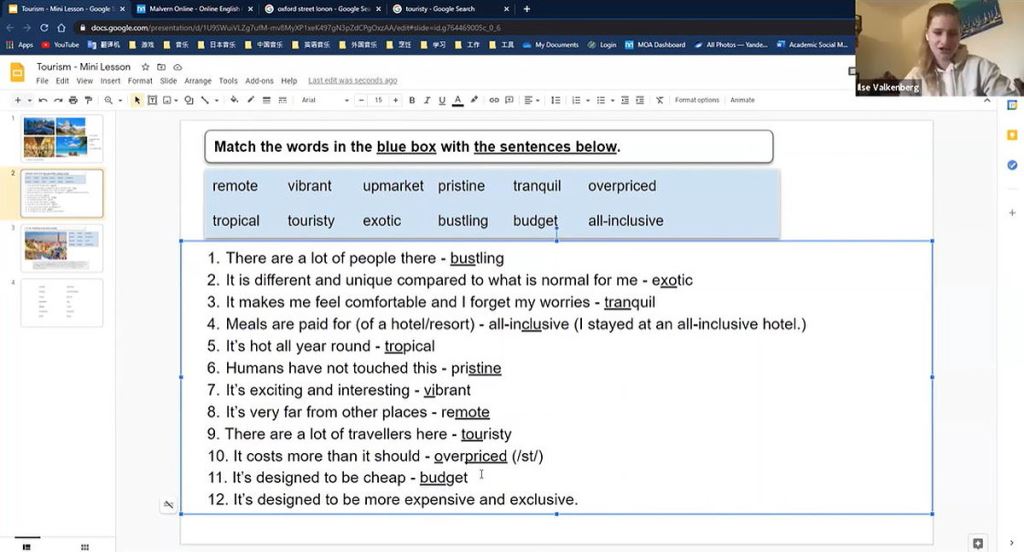Select the Paint format tool
Image resolution: width=1024 pixels, height=552 pixels.
(x=88, y=100)
